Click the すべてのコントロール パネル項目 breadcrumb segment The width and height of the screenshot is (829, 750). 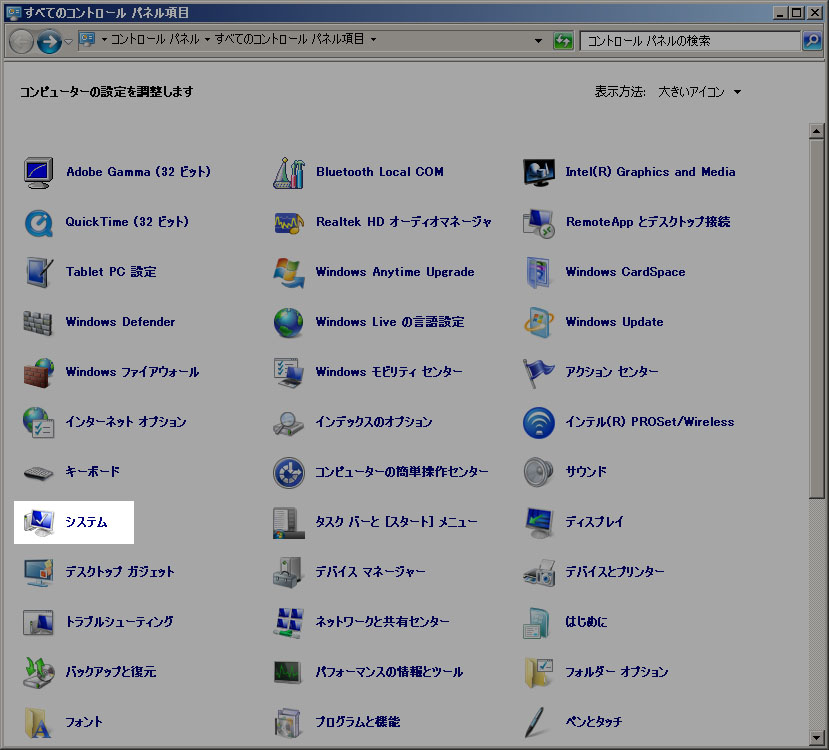point(289,39)
